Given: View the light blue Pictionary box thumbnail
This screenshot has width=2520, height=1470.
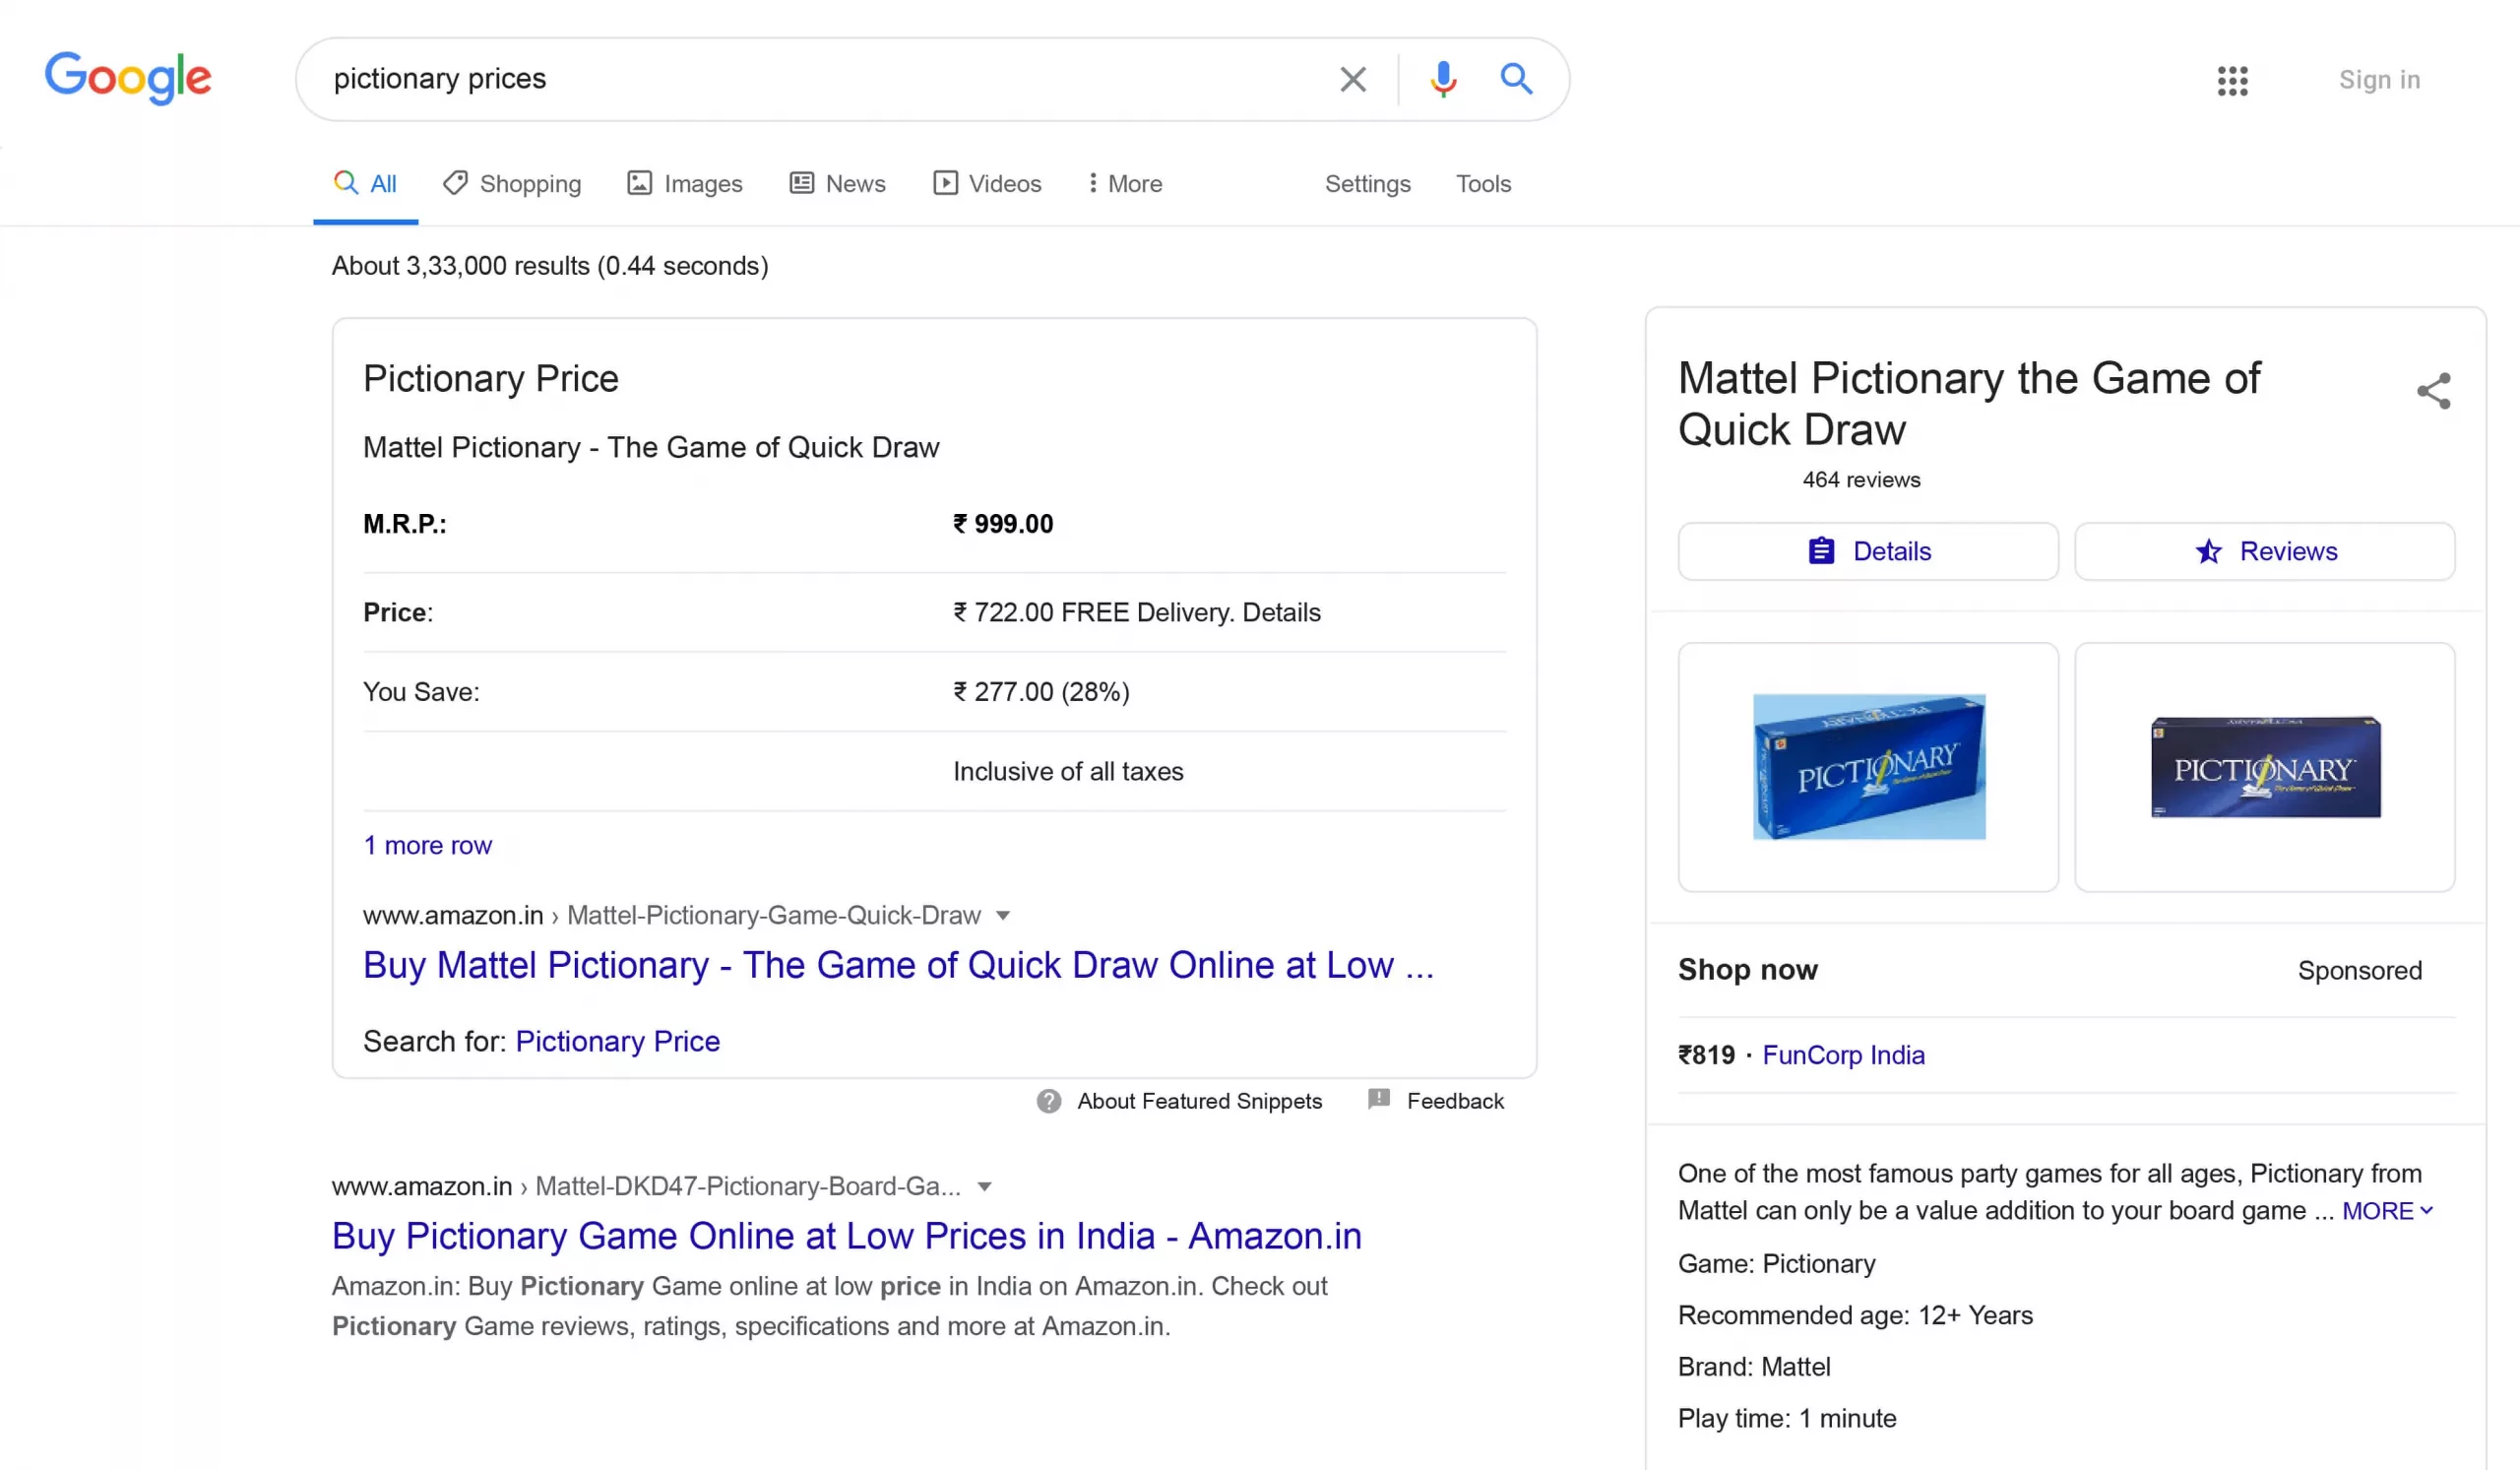Looking at the screenshot, I should pos(1868,767).
